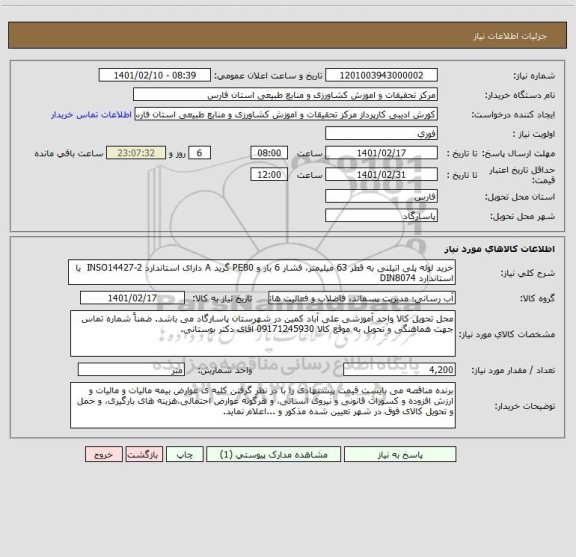Screen dimensions: 576x557
Task: Click the پاسخ به نیاز button
Action: [400, 454]
